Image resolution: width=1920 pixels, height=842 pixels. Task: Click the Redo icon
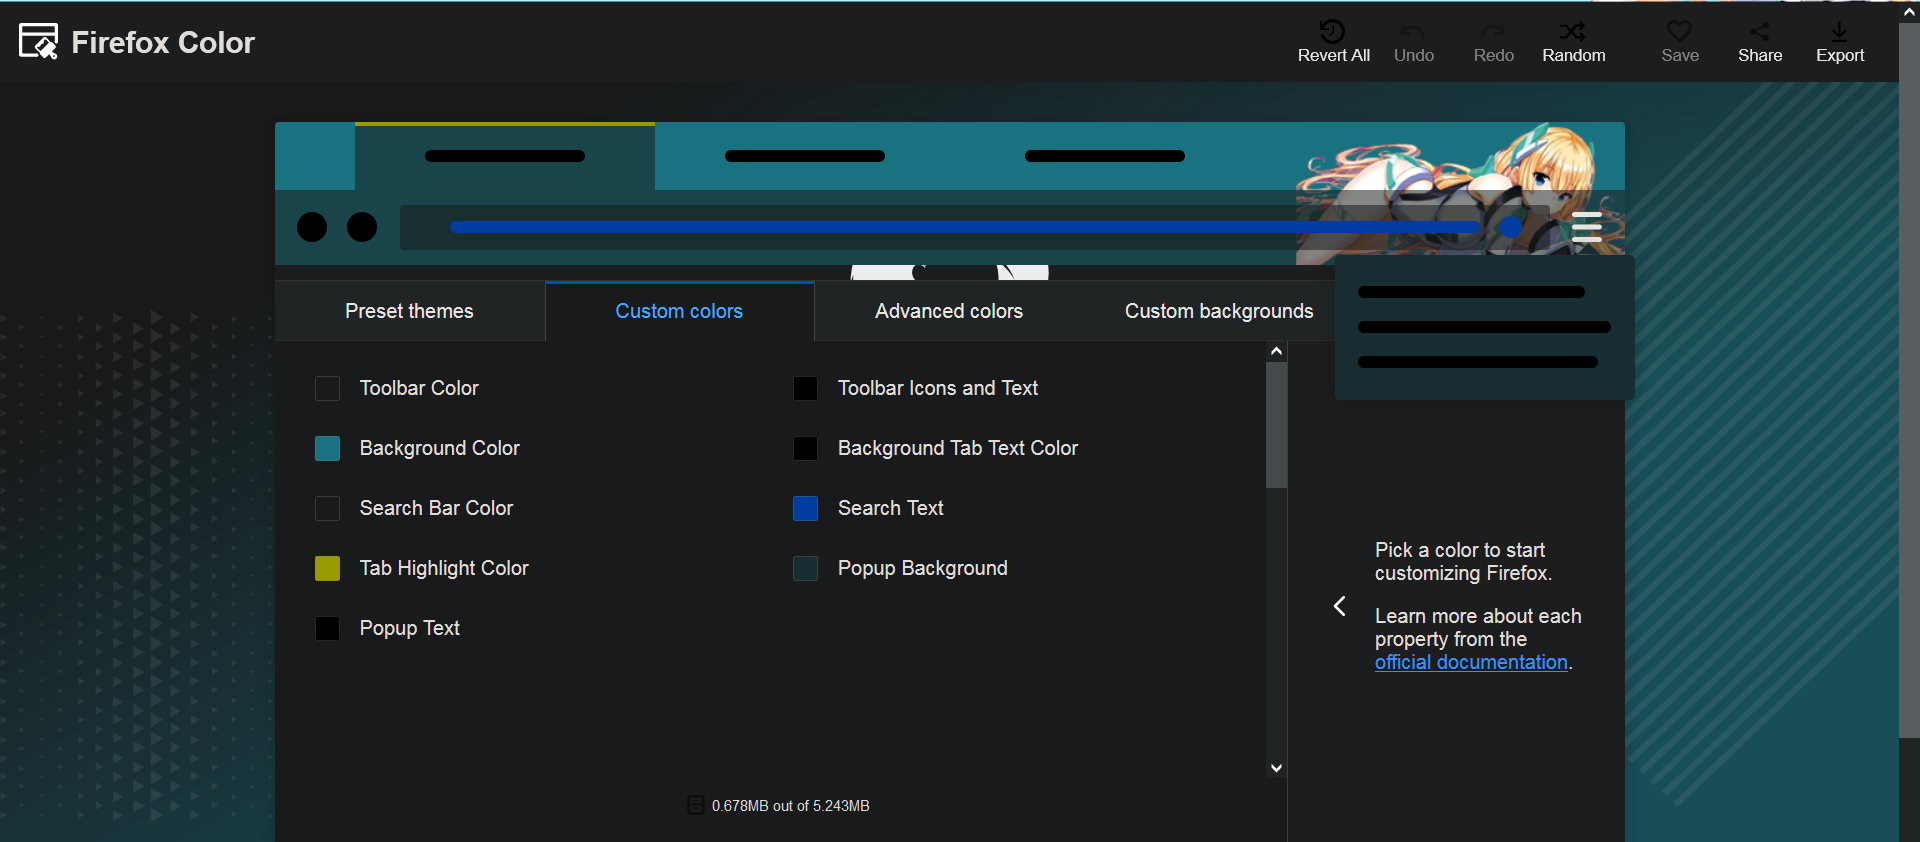(1493, 31)
